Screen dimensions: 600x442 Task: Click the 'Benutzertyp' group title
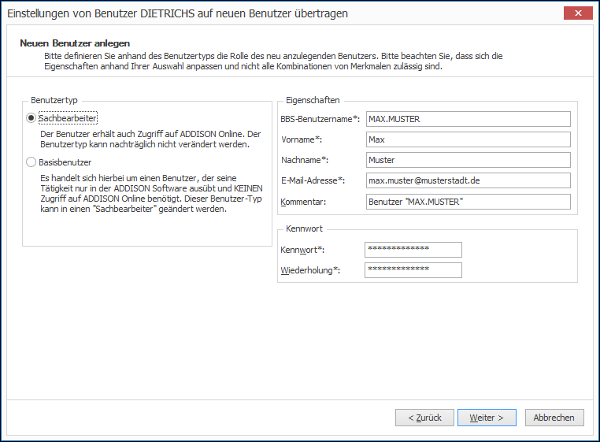(54, 100)
